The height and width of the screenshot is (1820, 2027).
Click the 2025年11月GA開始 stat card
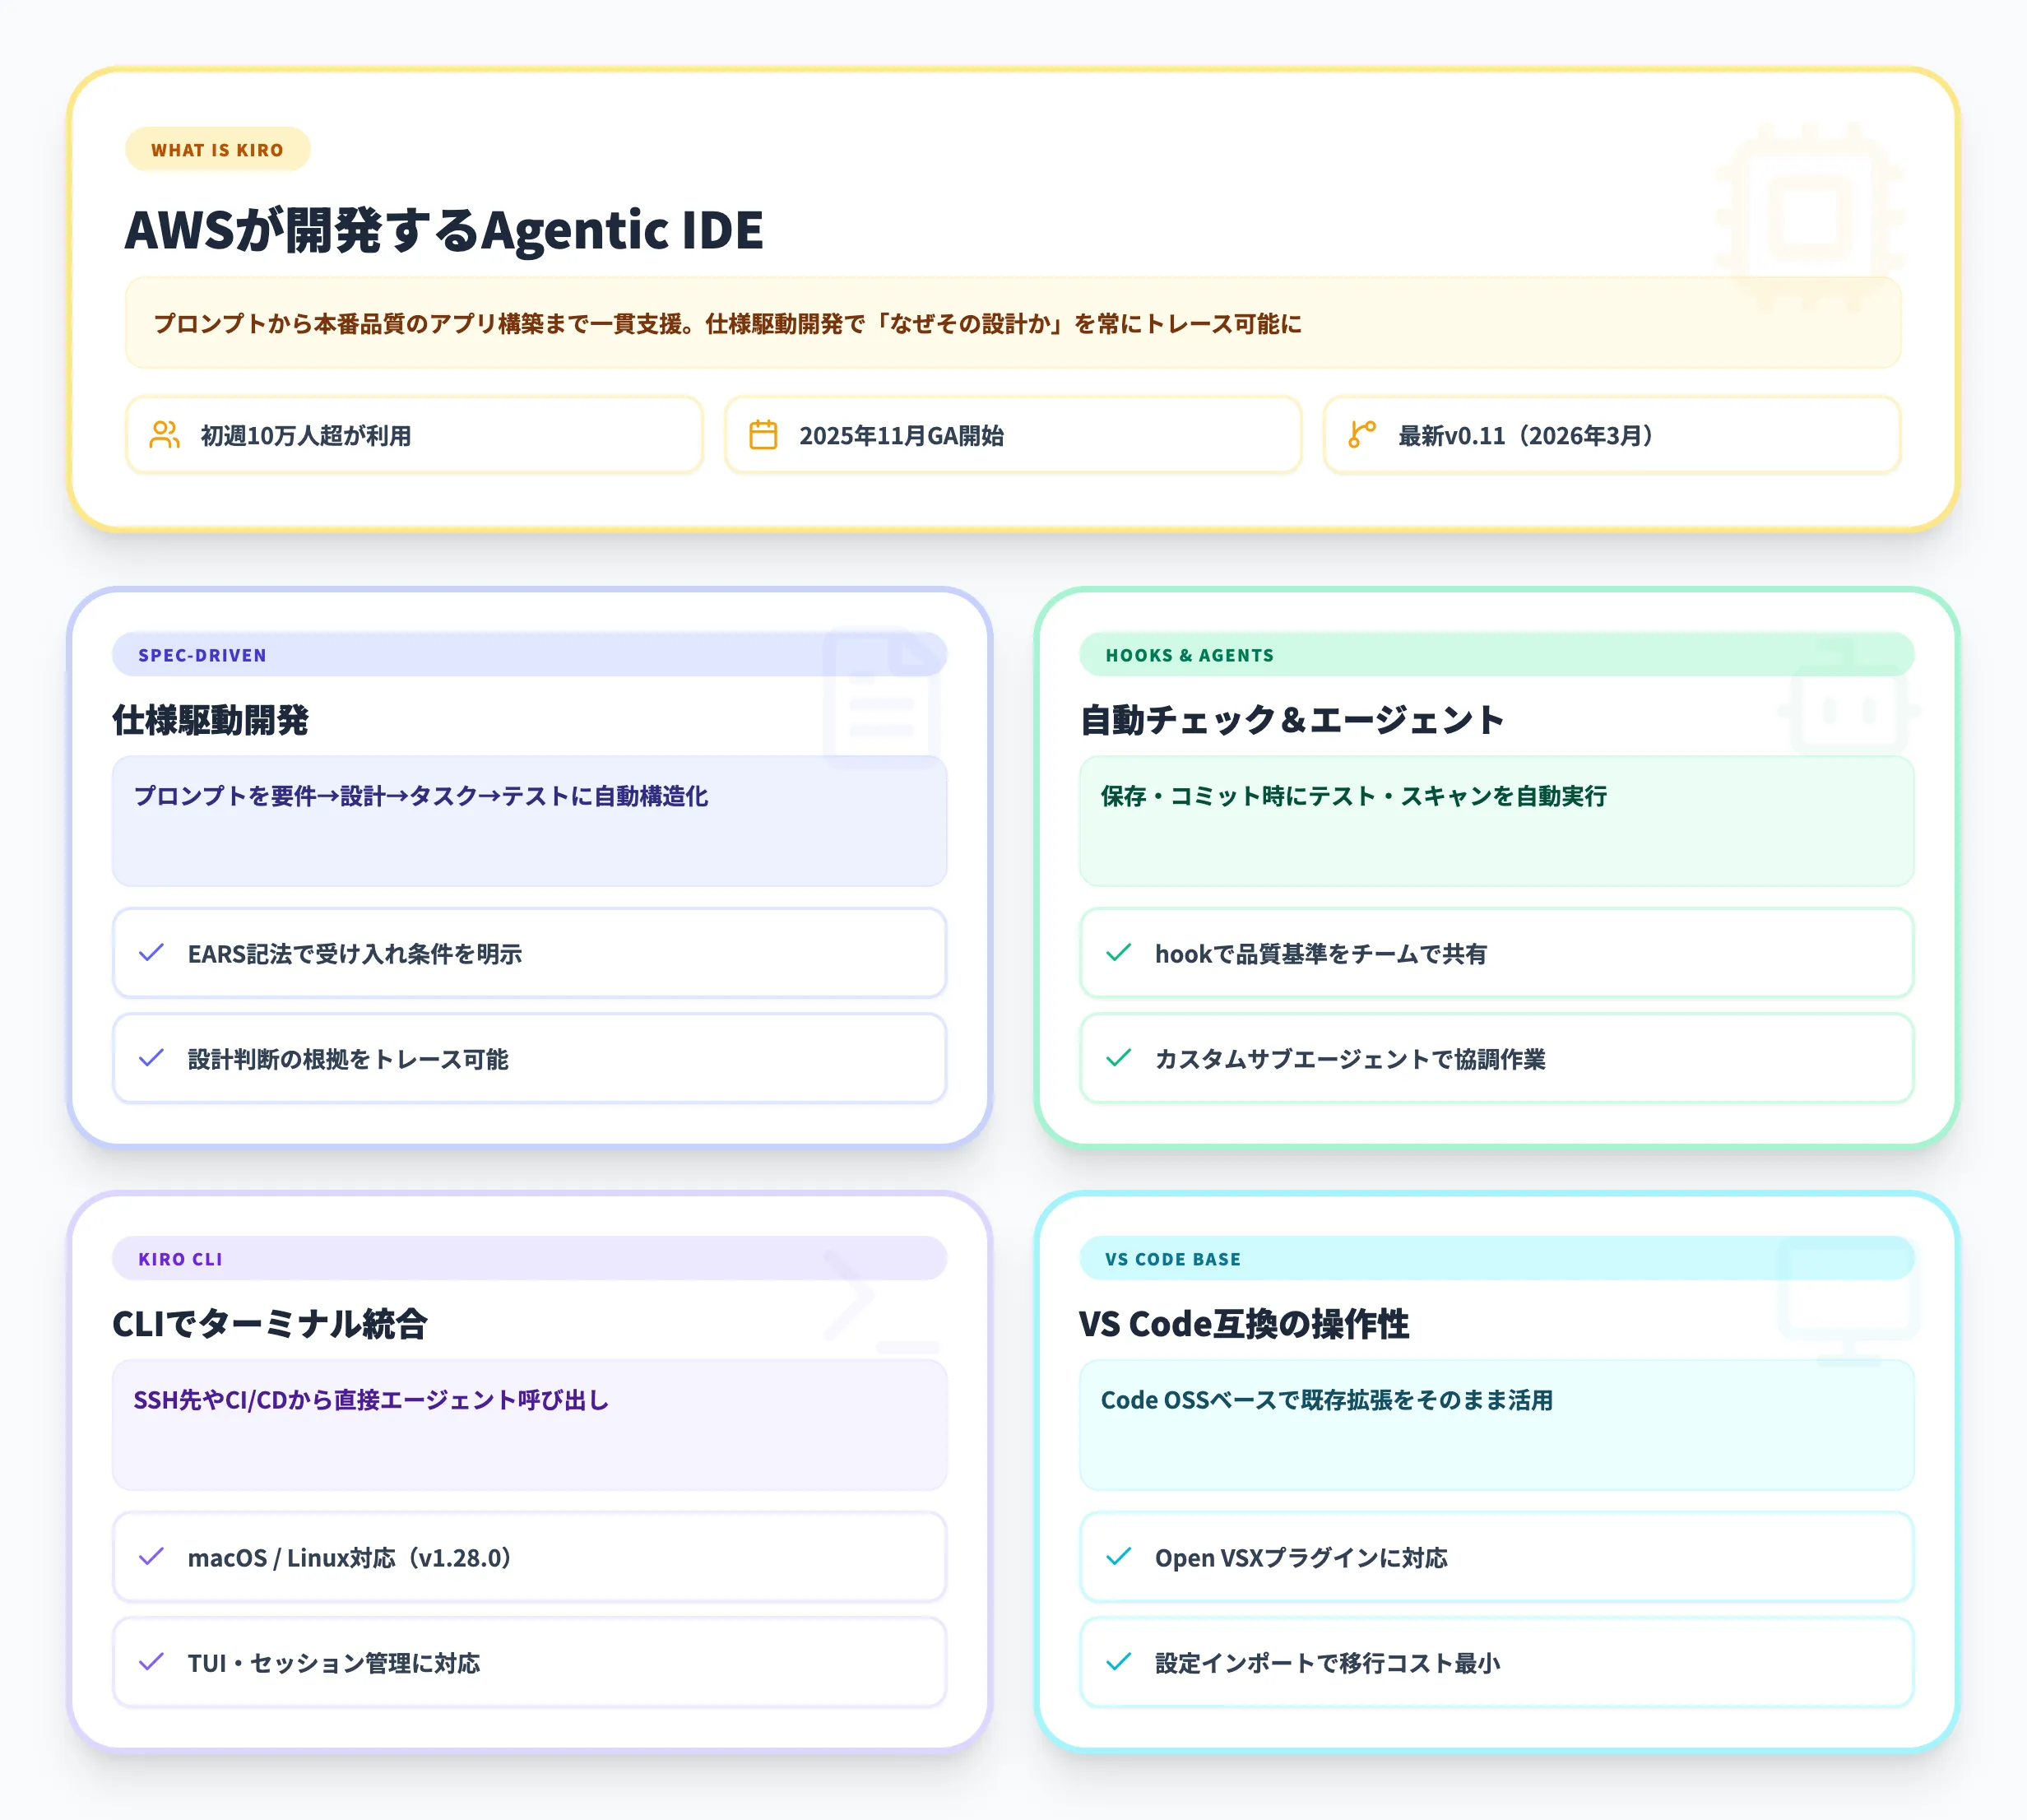pyautogui.click(x=1012, y=435)
